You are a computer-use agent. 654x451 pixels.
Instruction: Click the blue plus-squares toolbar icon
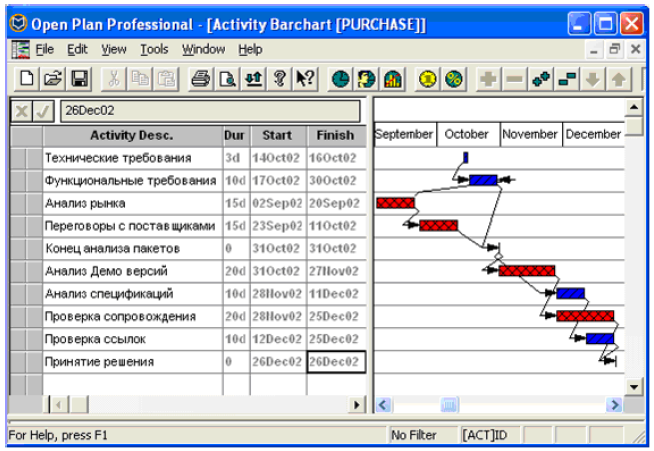[x=541, y=79]
